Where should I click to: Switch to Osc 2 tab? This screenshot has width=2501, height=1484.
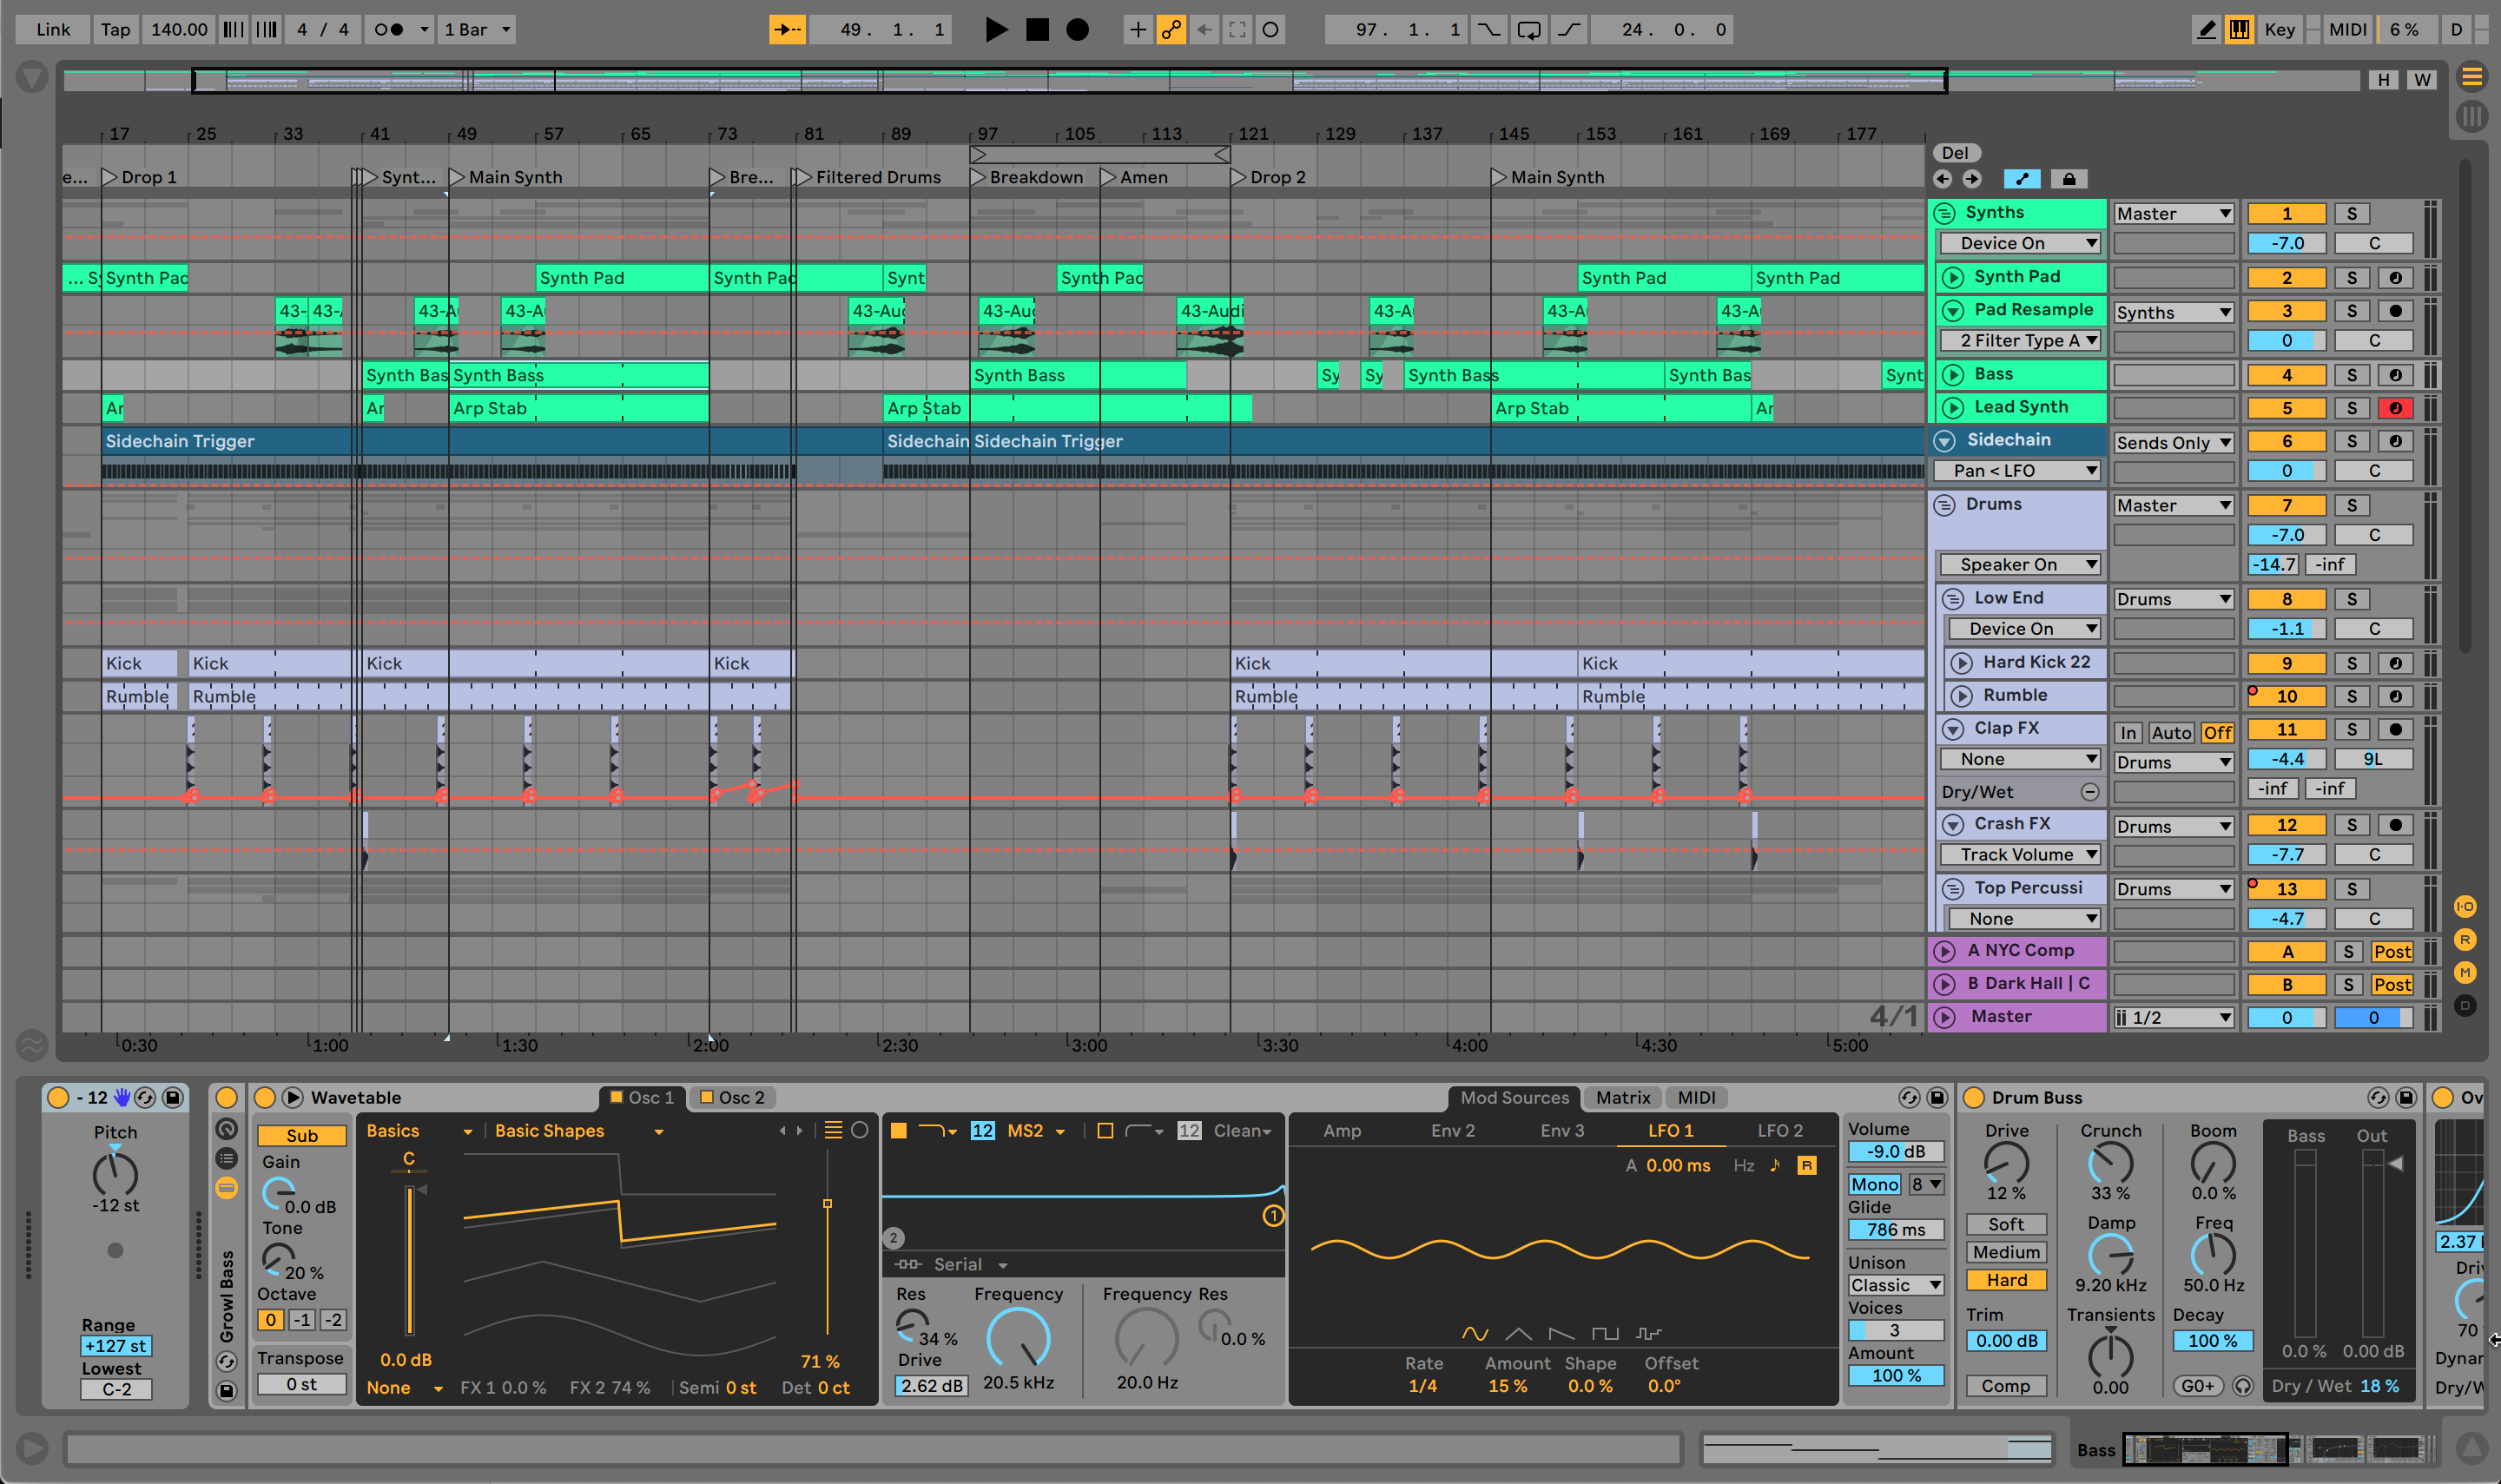point(731,1097)
